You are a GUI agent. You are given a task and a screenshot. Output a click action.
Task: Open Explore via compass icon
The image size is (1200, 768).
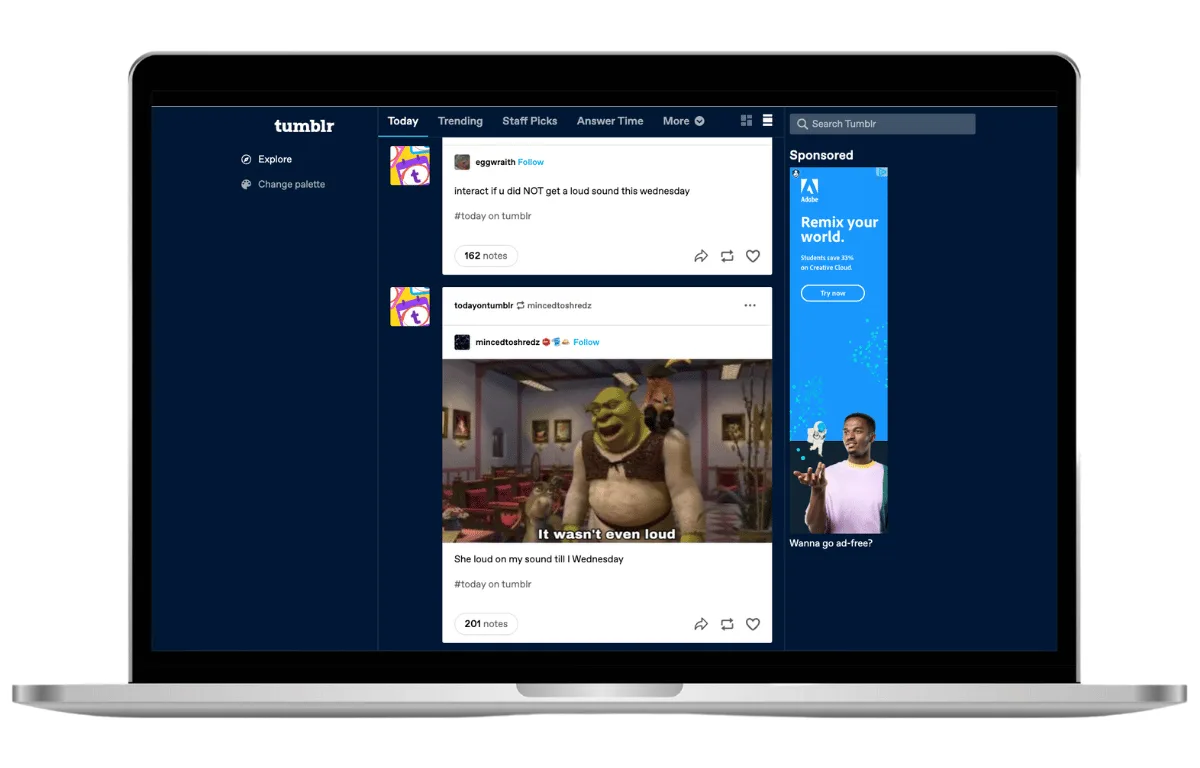point(246,159)
